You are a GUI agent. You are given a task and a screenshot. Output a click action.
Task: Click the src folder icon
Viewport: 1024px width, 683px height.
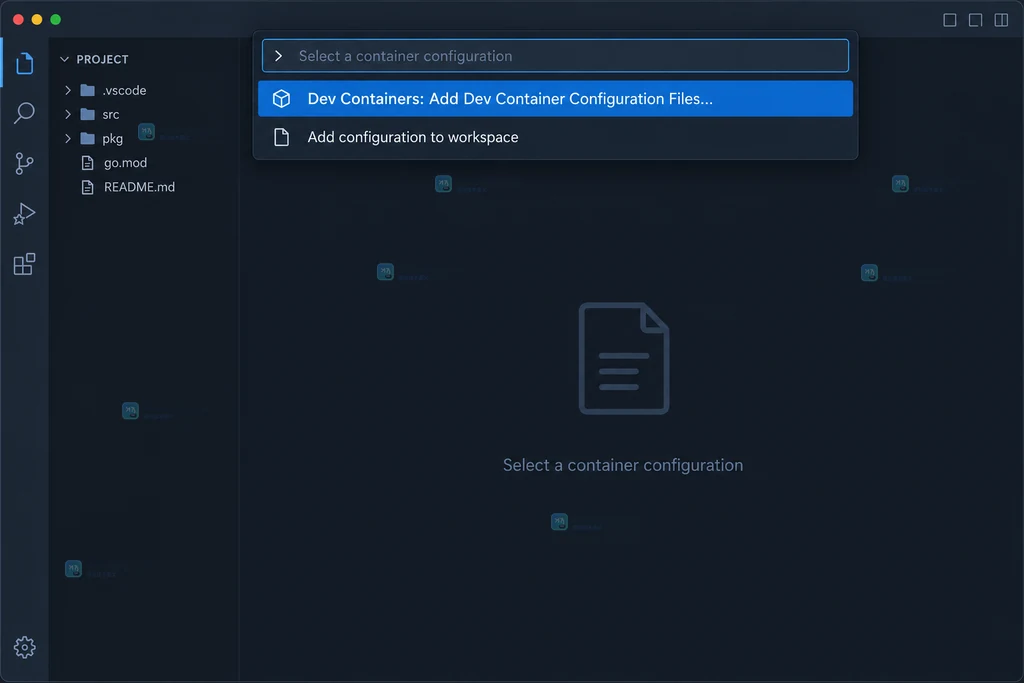(88, 114)
